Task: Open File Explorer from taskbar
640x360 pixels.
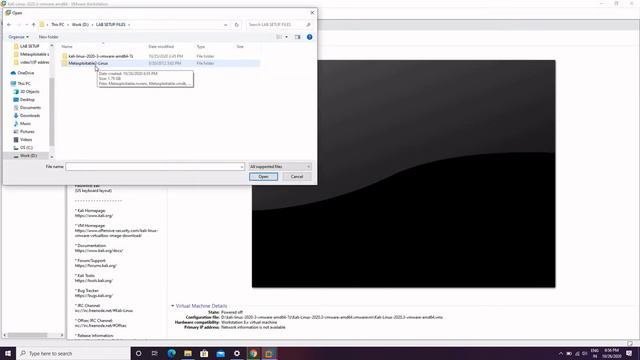Action: (x=188, y=353)
